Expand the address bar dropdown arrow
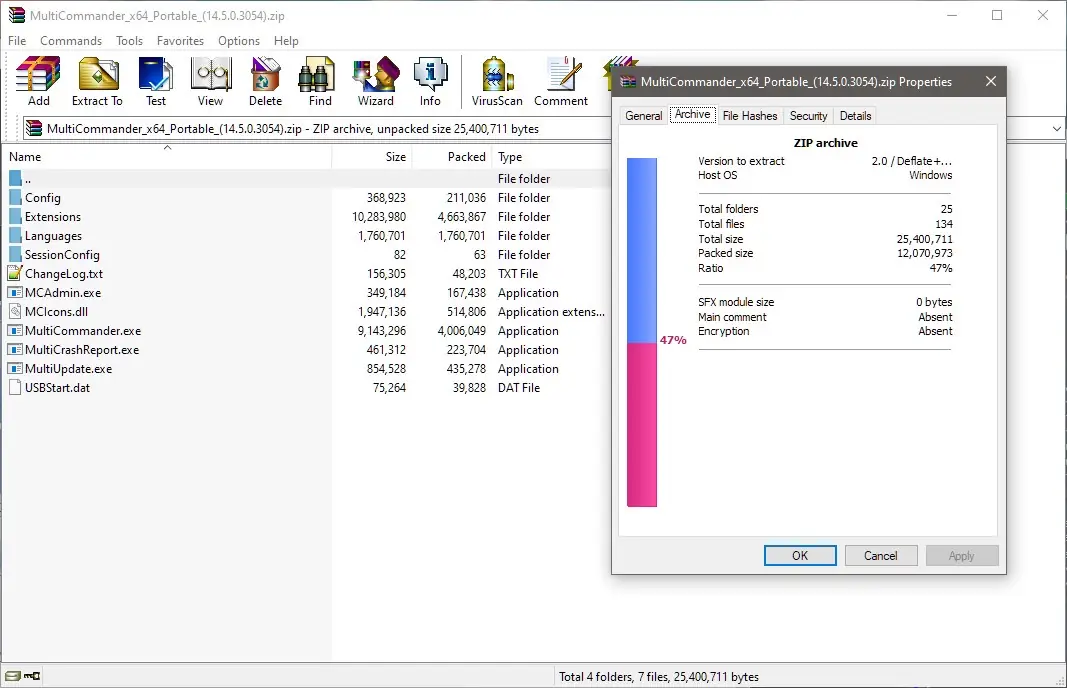The height and width of the screenshot is (688, 1067). tap(1056, 129)
